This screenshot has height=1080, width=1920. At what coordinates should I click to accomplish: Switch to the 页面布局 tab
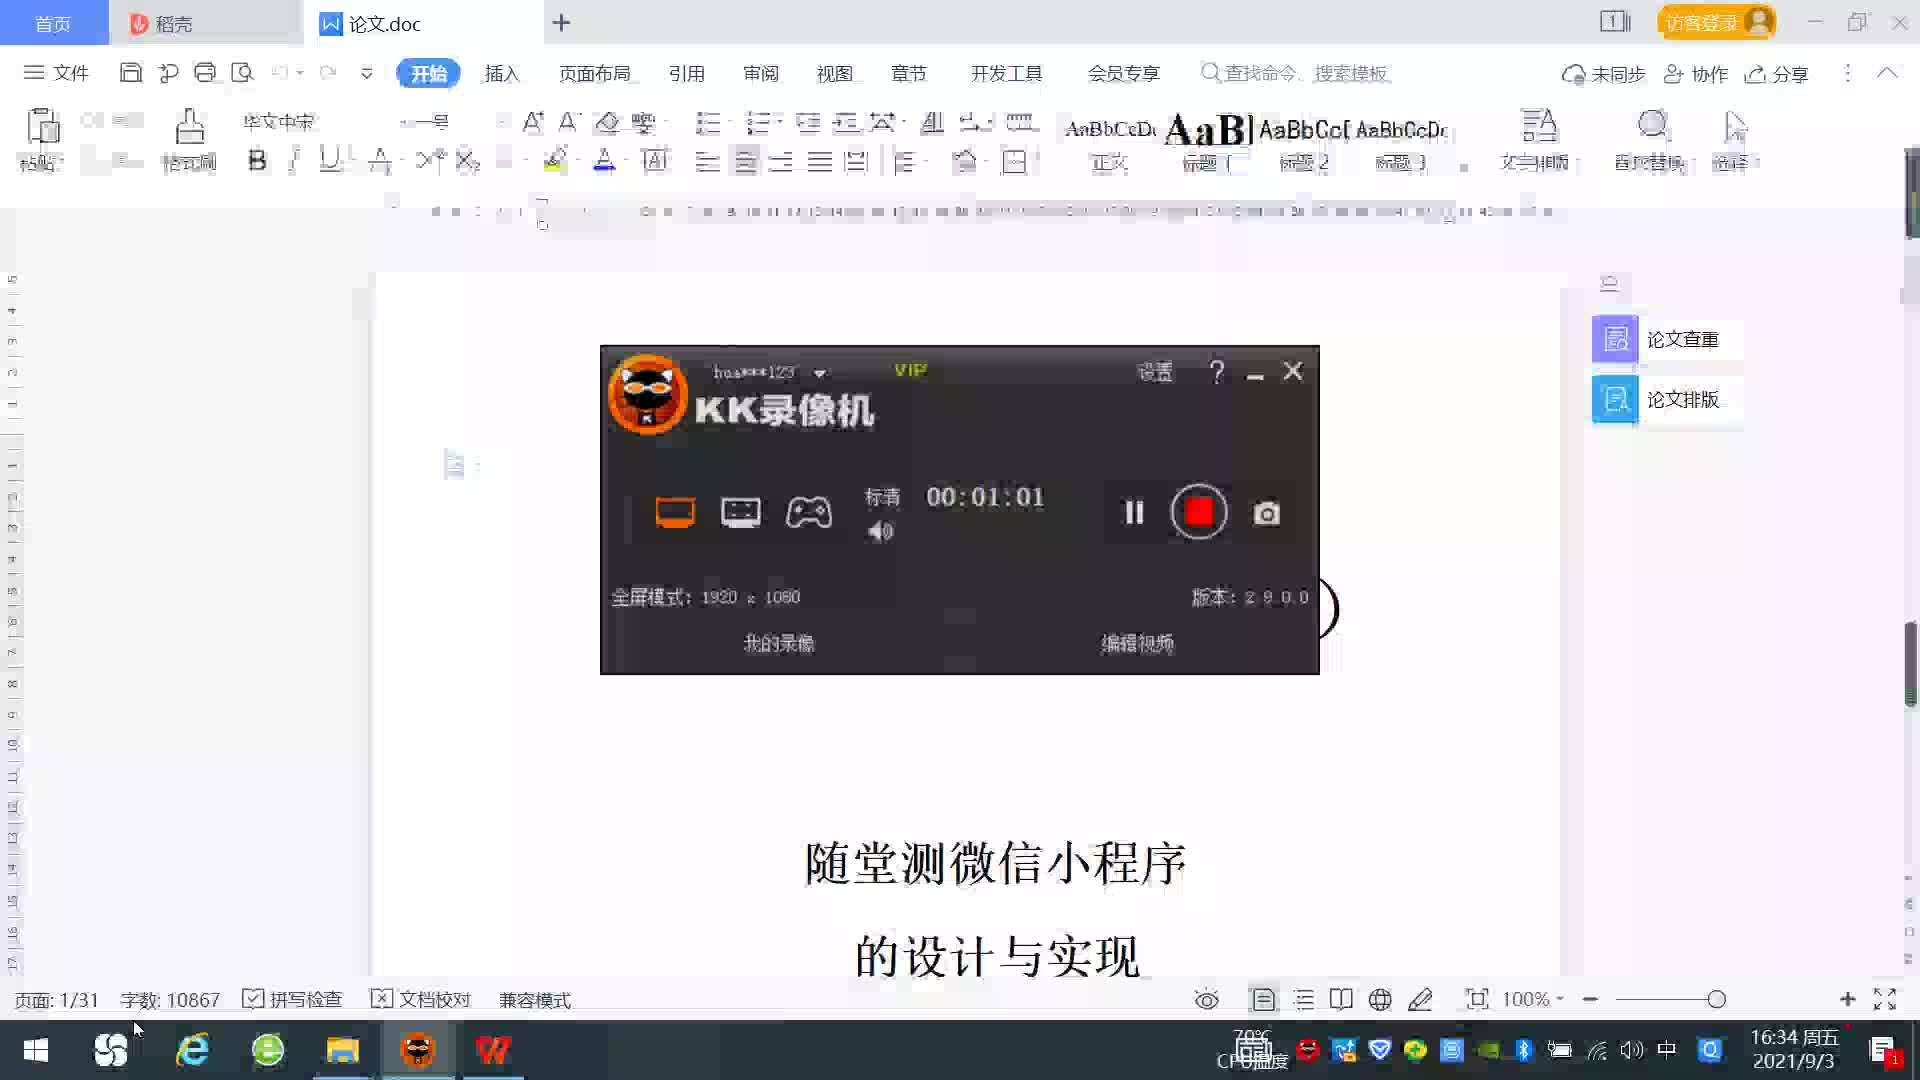tap(594, 73)
